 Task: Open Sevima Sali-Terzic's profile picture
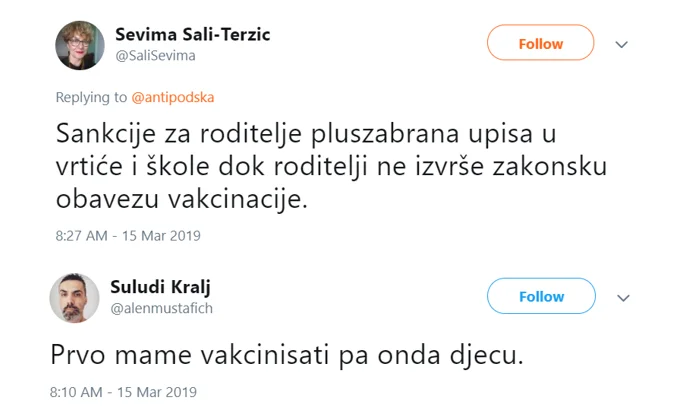click(x=80, y=45)
